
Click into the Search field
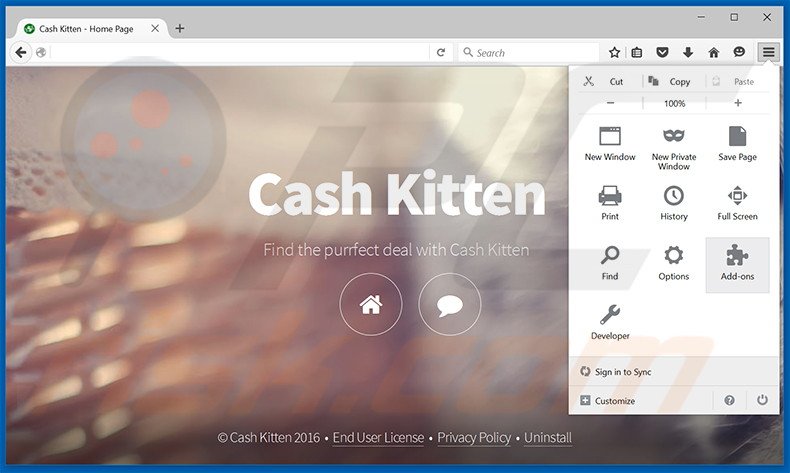pyautogui.click(x=529, y=52)
